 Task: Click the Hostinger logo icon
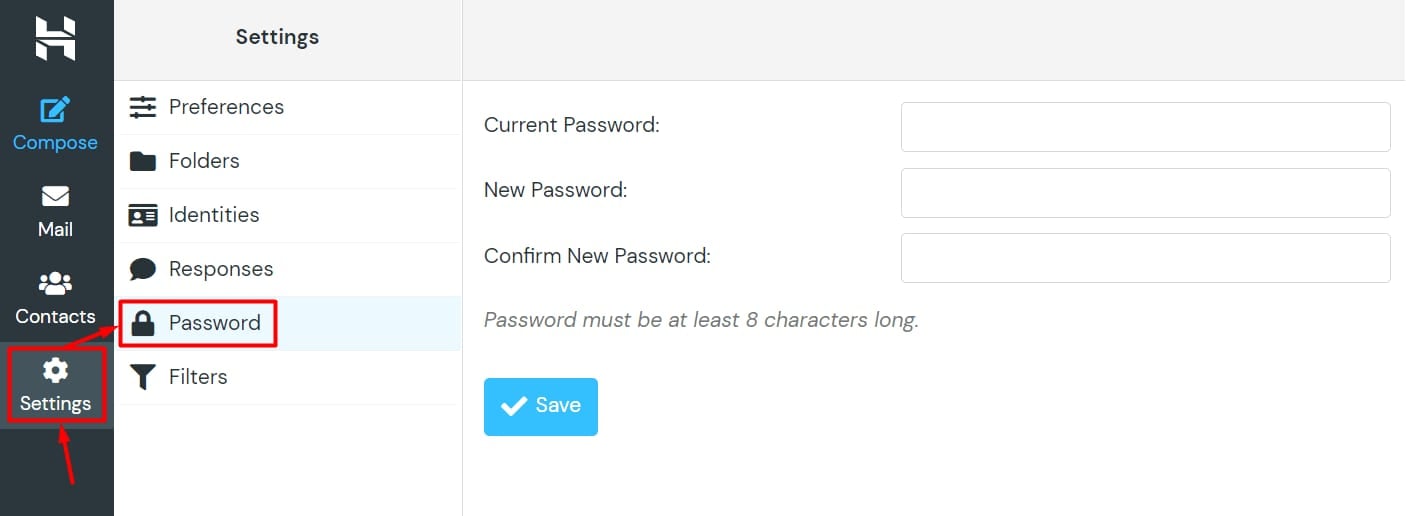[55, 38]
